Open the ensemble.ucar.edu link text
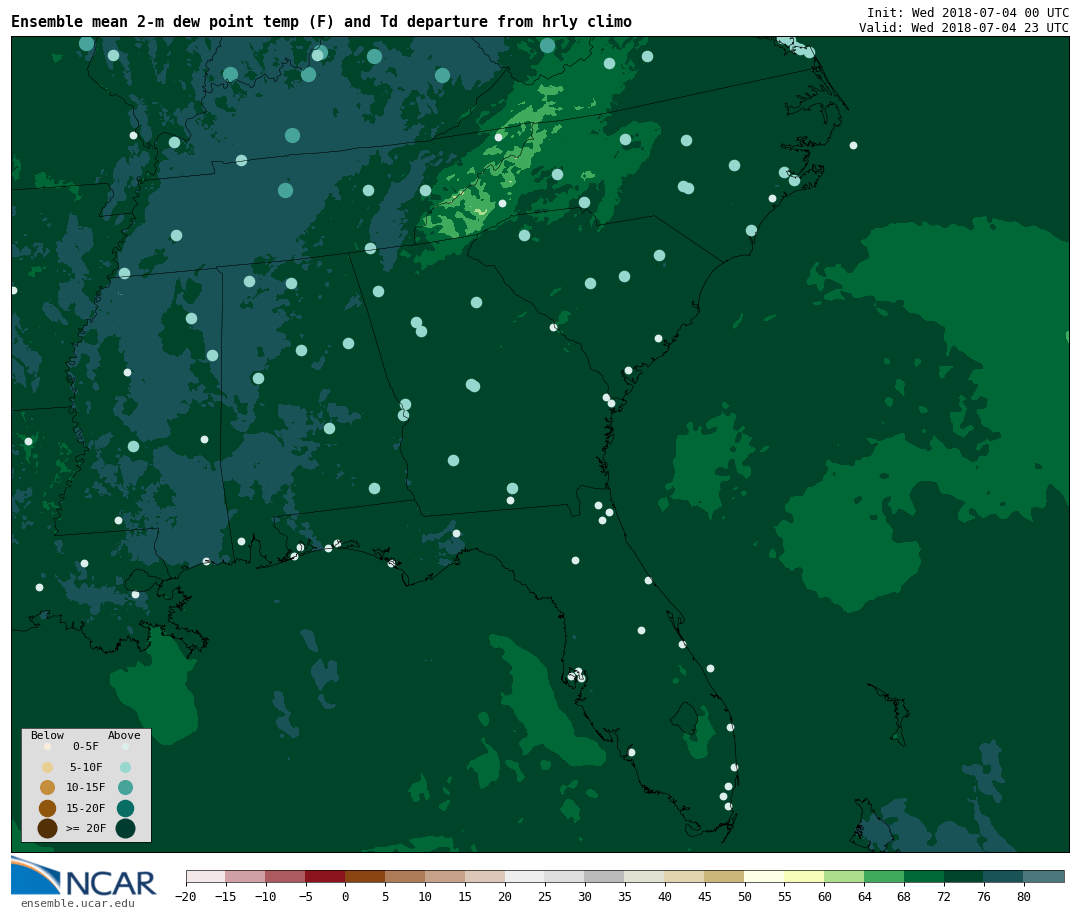Image resolution: width=1080 pixels, height=915 pixels. (x=78, y=903)
